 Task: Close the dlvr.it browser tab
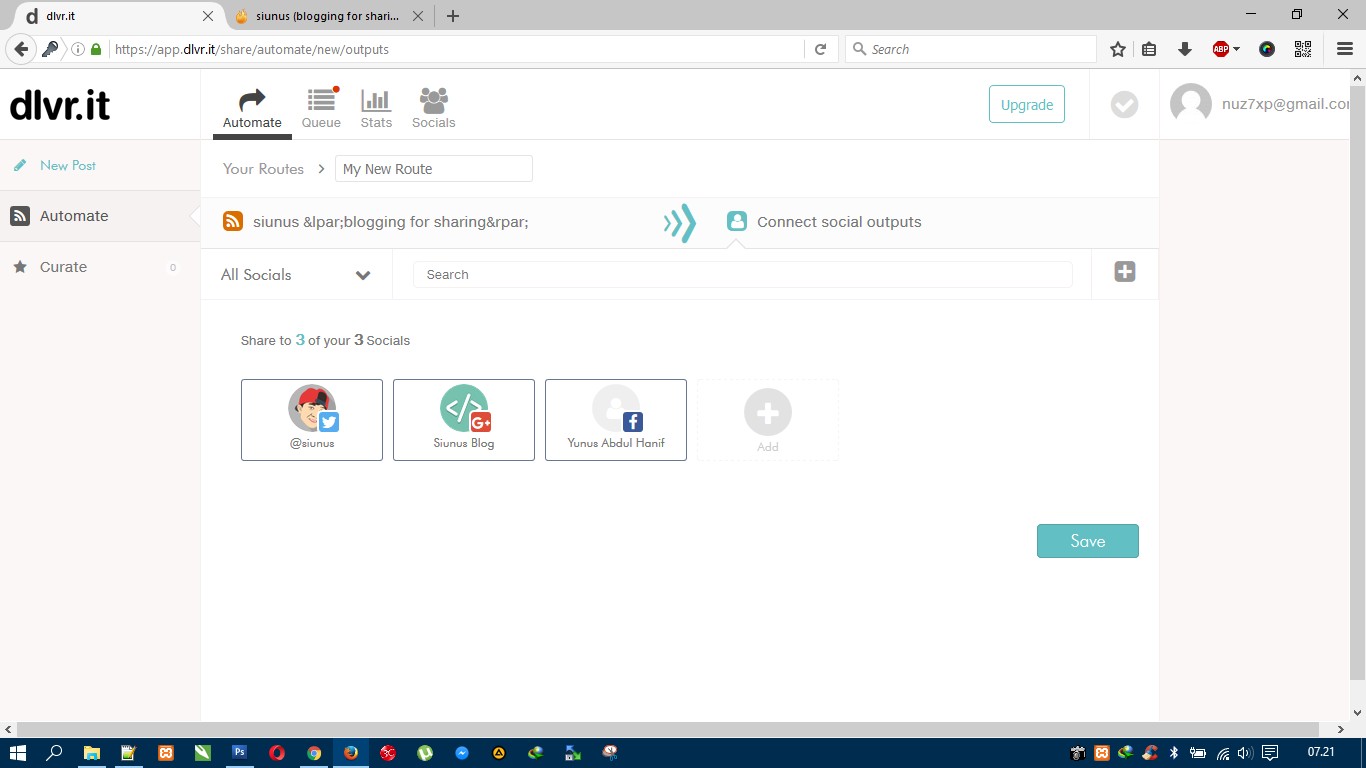click(x=208, y=16)
